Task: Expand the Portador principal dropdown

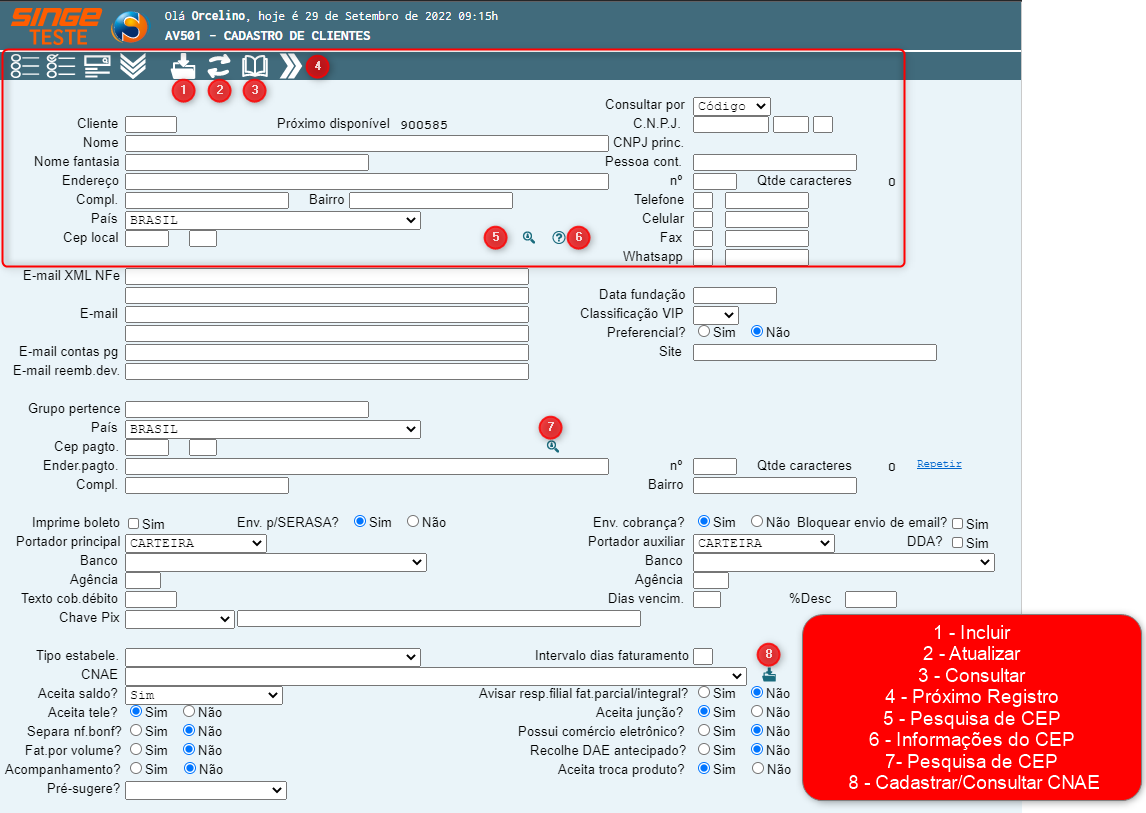Action: (196, 543)
